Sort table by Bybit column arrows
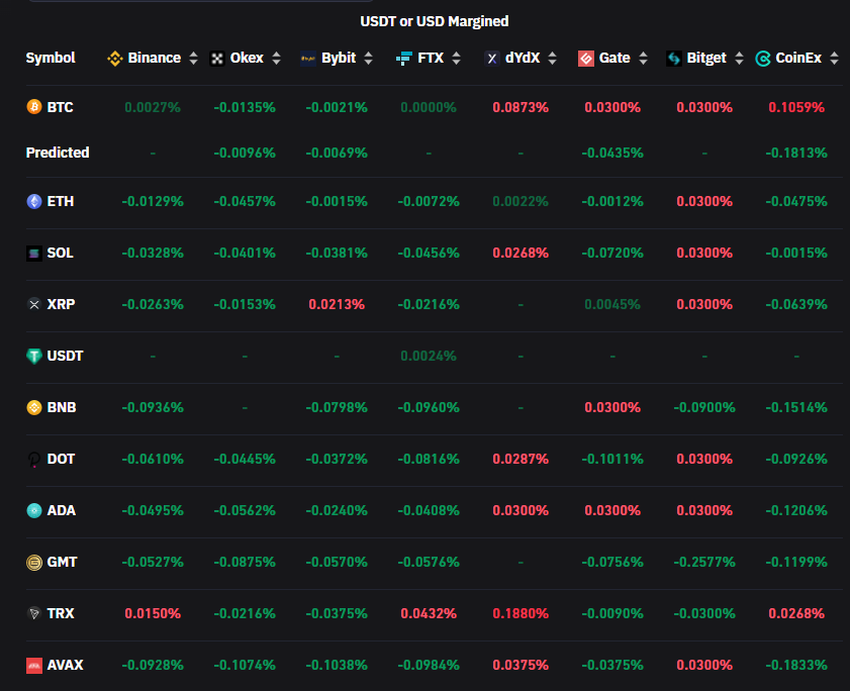850x691 pixels. (x=369, y=59)
